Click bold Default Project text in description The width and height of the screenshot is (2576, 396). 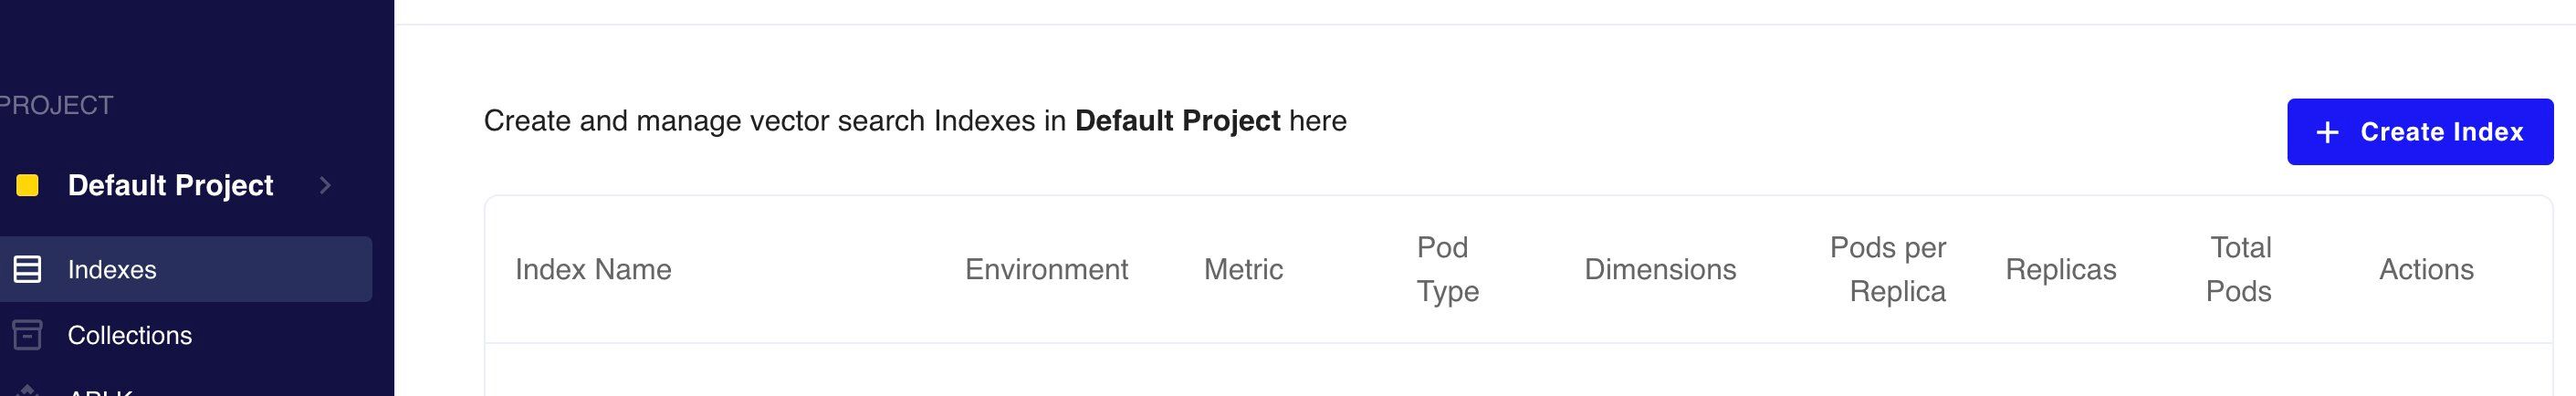(1177, 121)
